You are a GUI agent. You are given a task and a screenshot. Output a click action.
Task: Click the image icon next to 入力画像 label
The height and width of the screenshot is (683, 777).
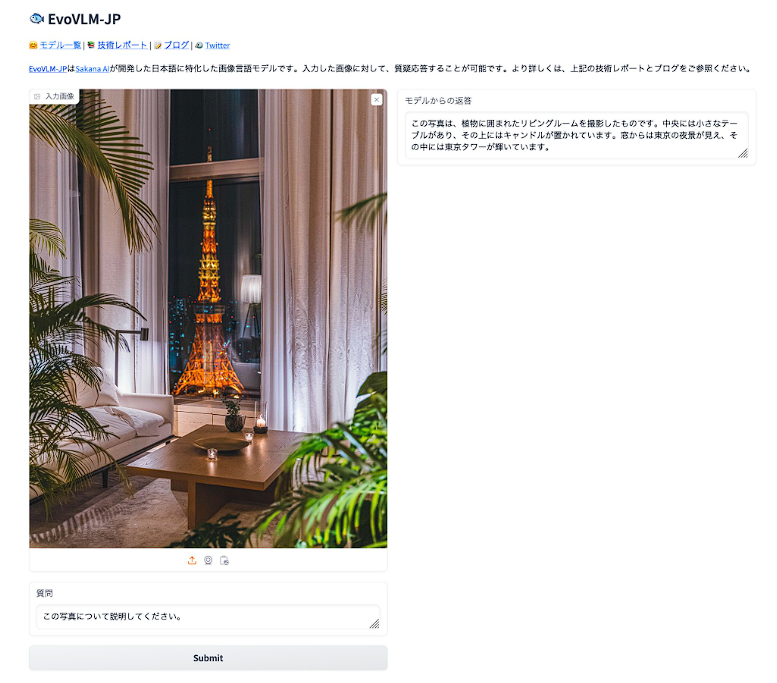click(37, 96)
